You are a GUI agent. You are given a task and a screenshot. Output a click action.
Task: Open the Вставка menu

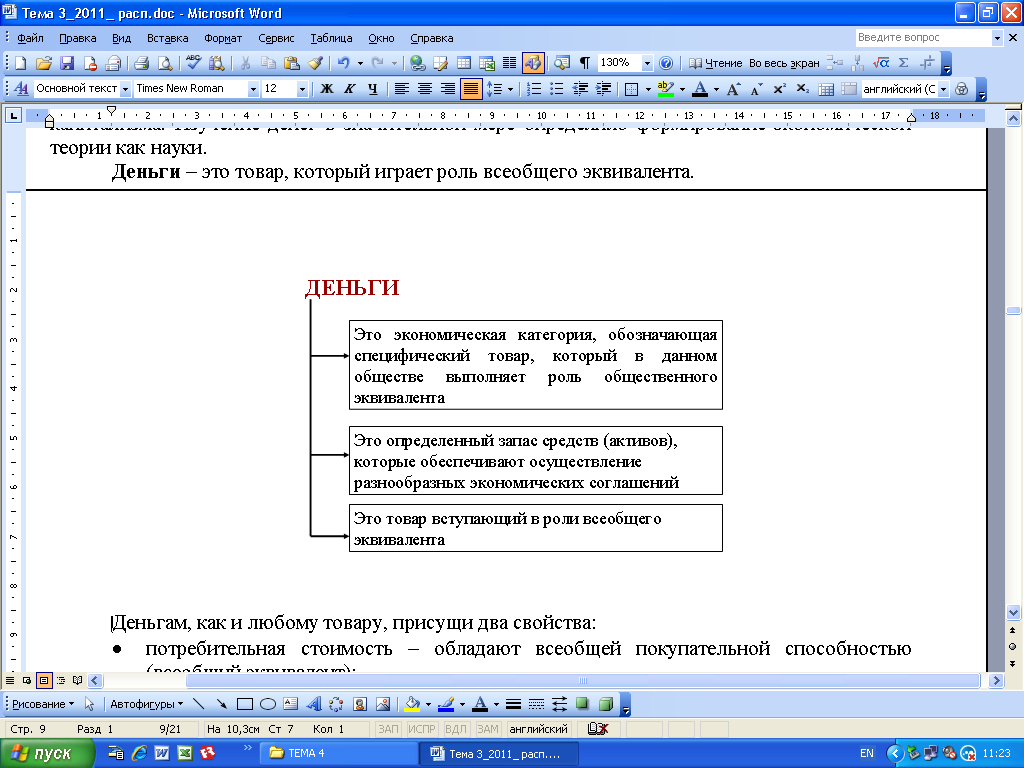pyautogui.click(x=167, y=38)
